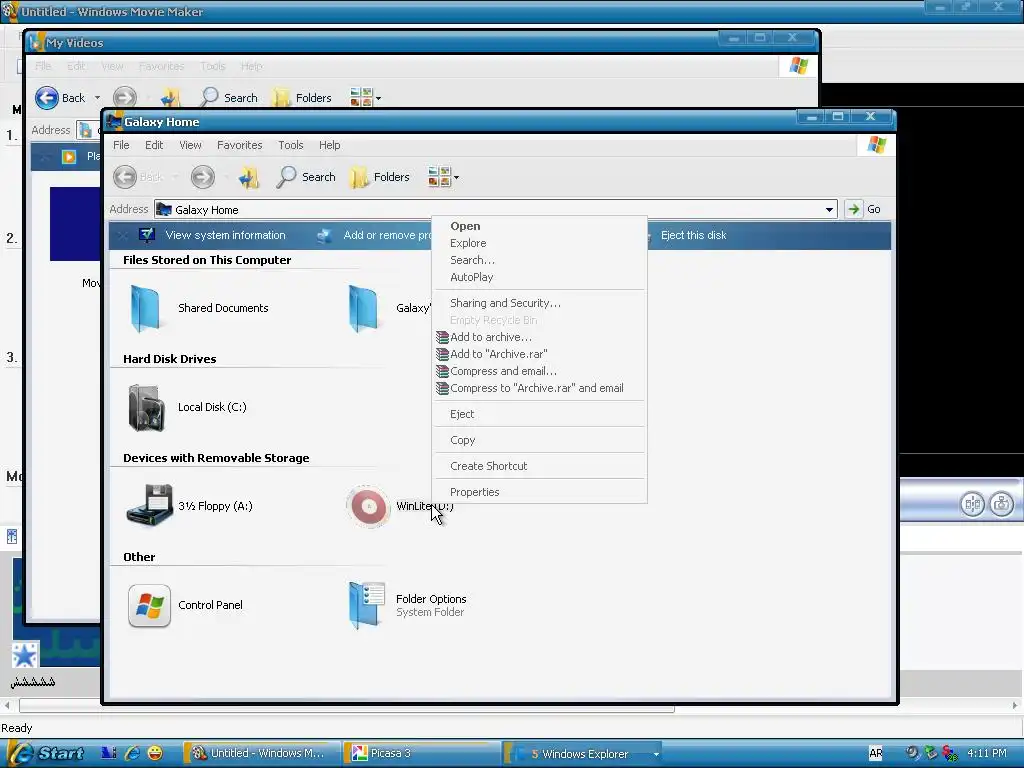Open Properties from the context menu
This screenshot has height=768, width=1024.
474,492
